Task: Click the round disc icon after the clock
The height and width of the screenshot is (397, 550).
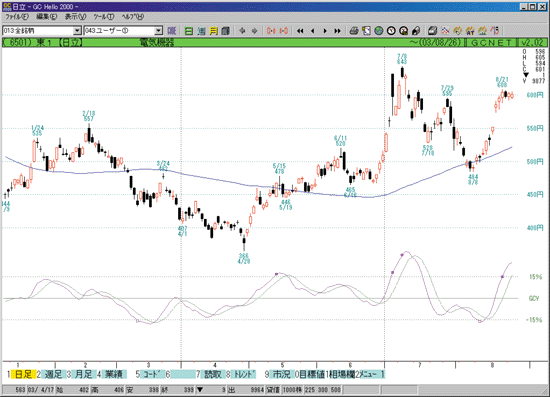Action: point(403,31)
